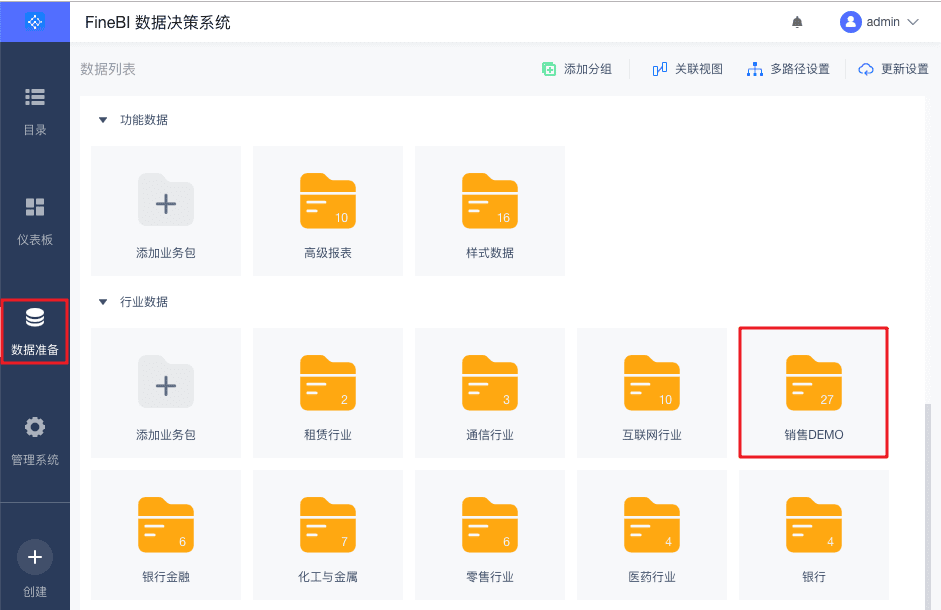The height and width of the screenshot is (610, 941).
Task: Open the 零售行业 folder icon
Action: 490,524
